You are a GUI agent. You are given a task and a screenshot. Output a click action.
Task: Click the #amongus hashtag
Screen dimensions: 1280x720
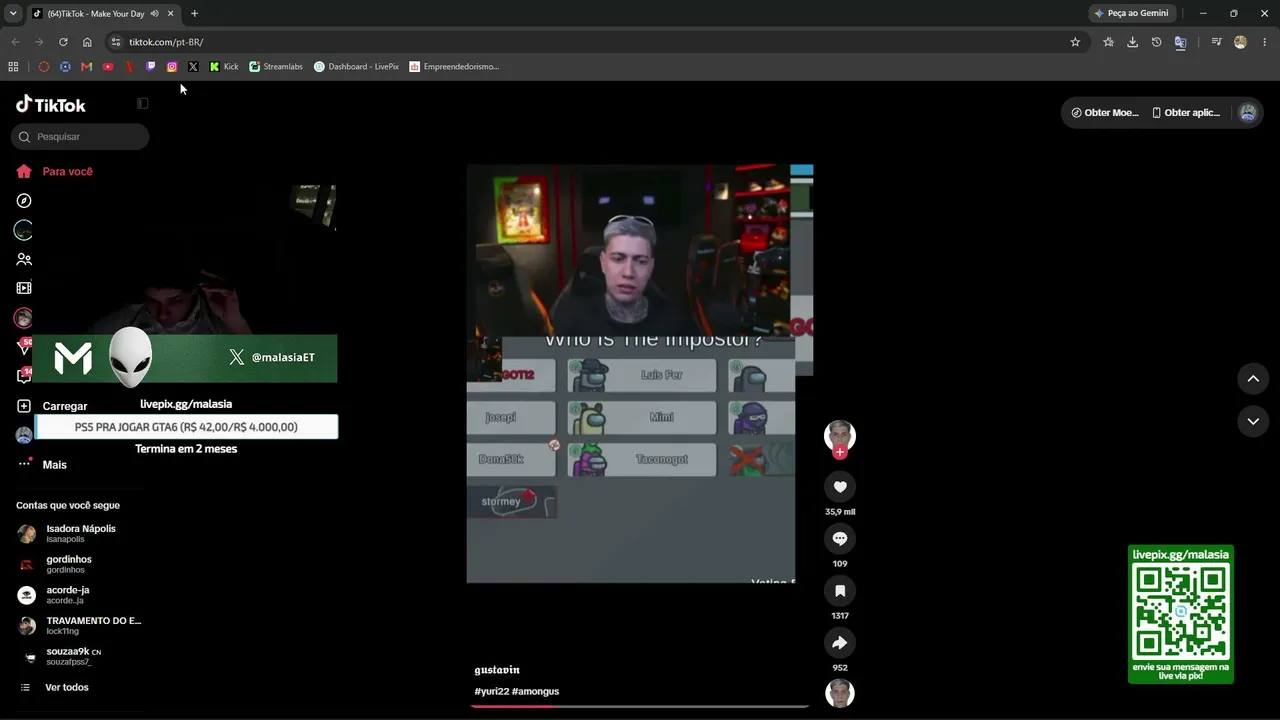pos(536,691)
